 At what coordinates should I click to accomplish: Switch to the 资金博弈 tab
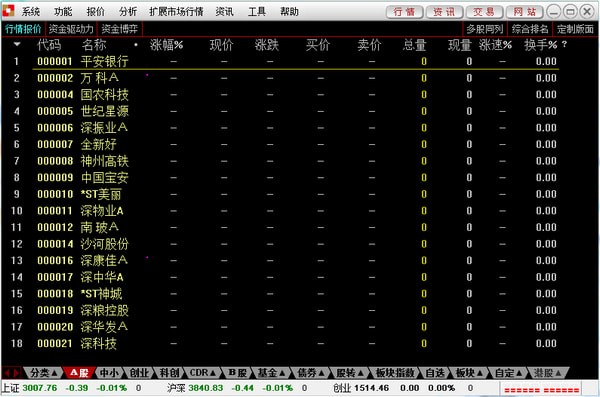tap(119, 29)
